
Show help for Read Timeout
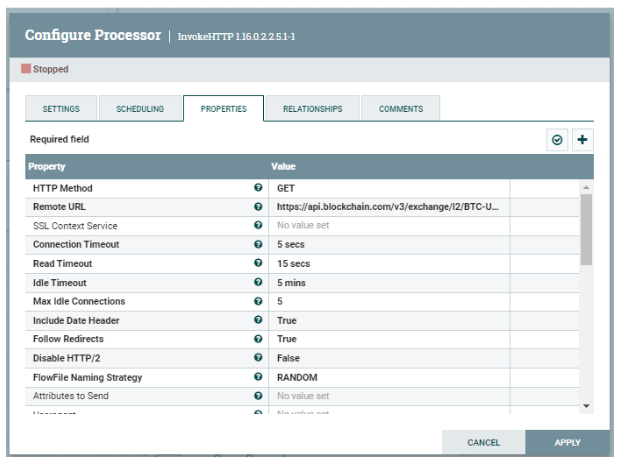(x=258, y=263)
